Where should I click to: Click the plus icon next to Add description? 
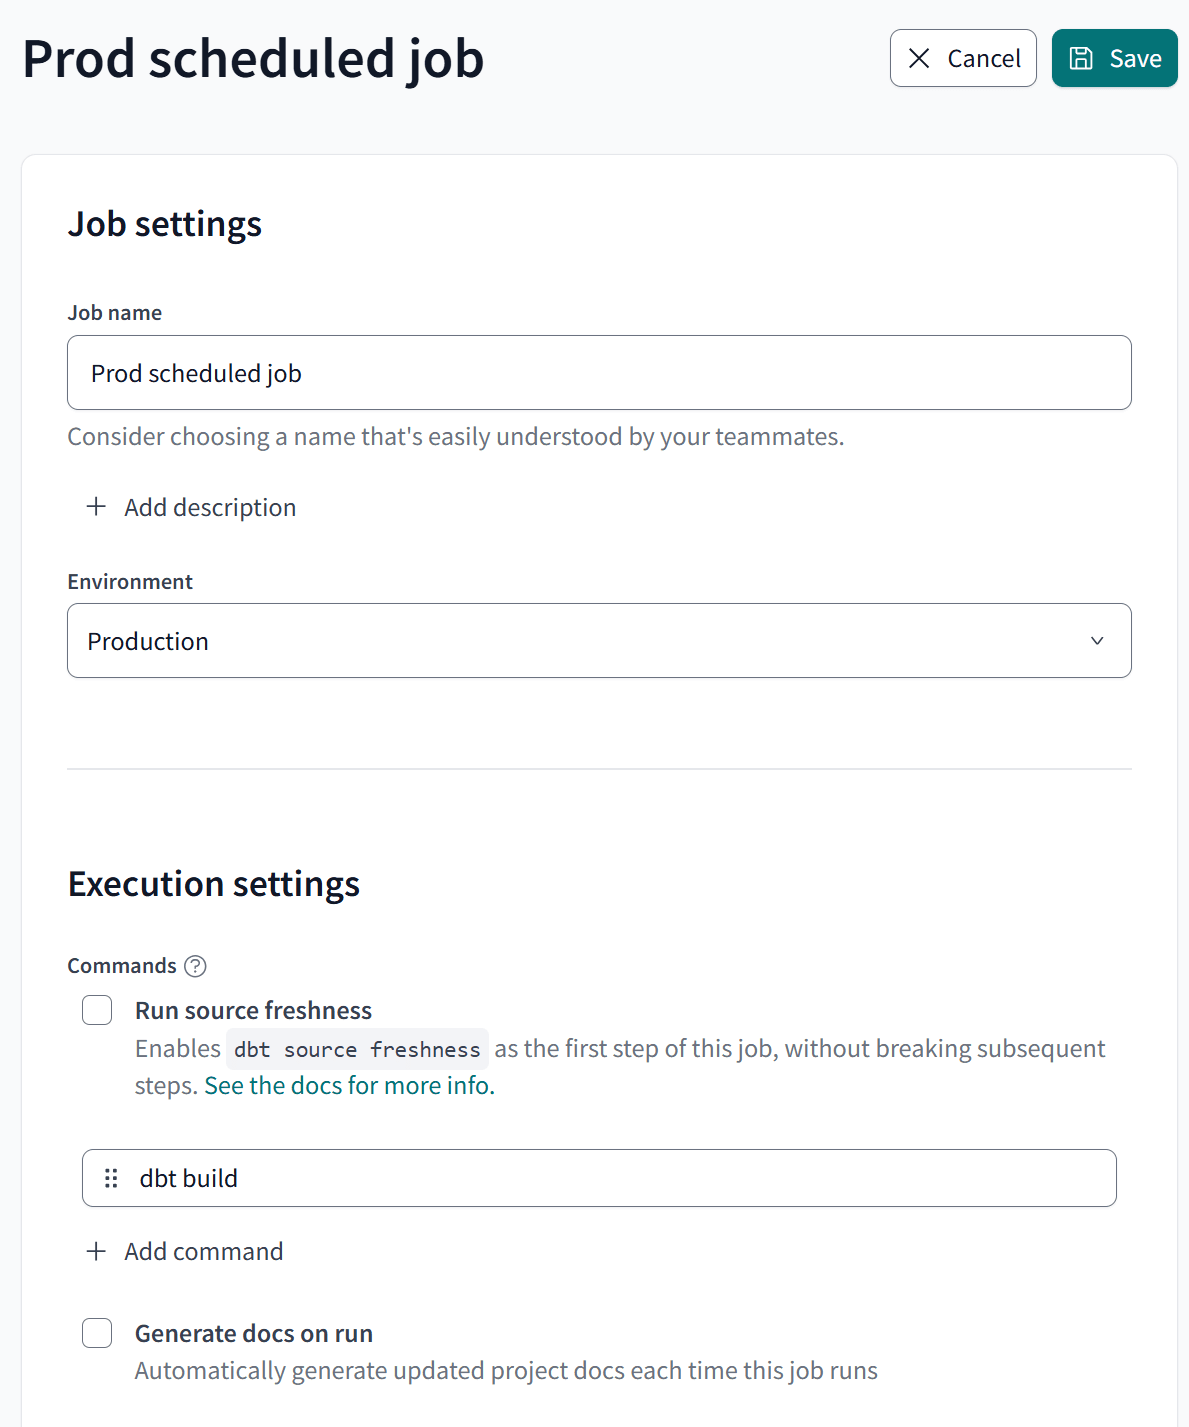tap(96, 507)
